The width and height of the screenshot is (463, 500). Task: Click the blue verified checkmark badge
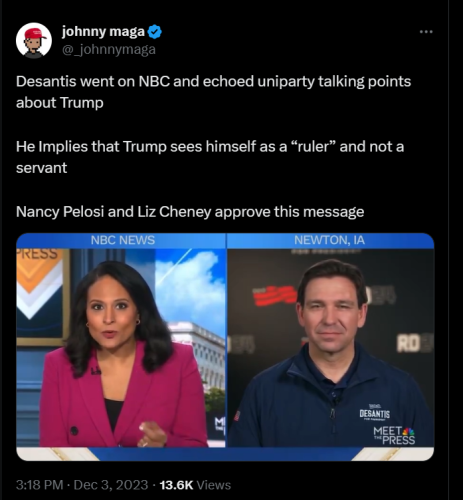[155, 32]
